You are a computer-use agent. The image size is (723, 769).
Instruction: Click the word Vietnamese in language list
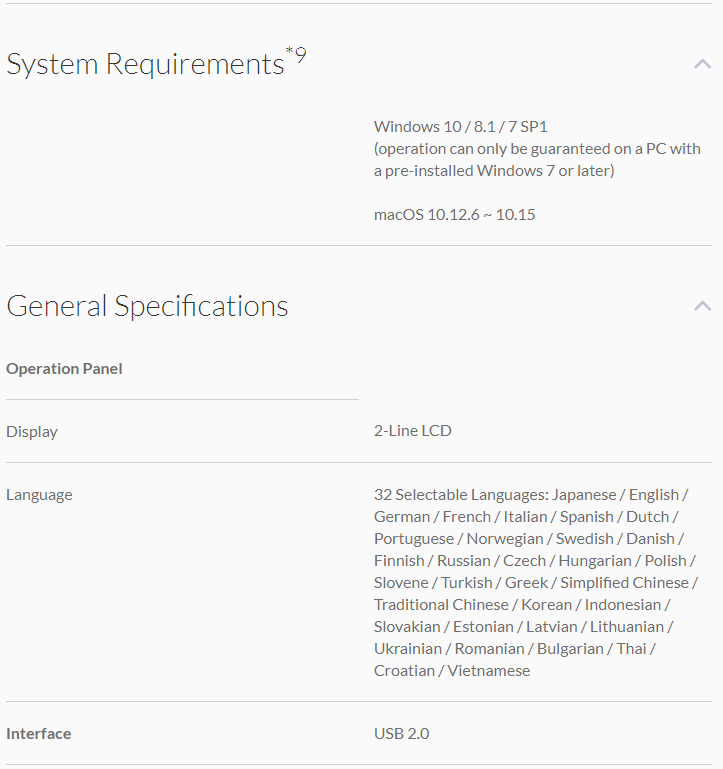(x=487, y=671)
